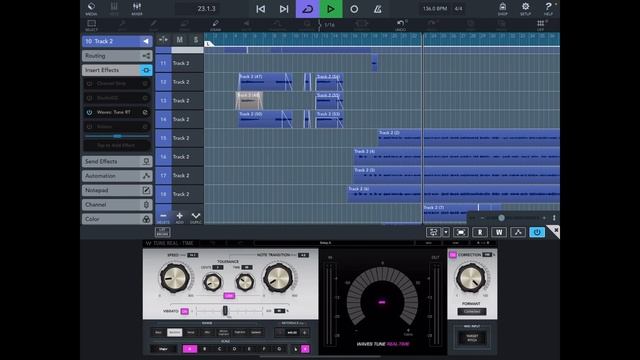Open the Mixer from the top bar
This screenshot has width=640, height=360.
pyautogui.click(x=137, y=8)
